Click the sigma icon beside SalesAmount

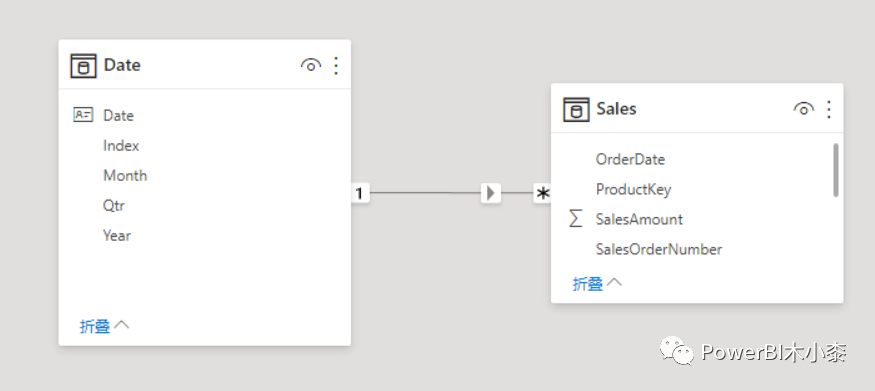(x=575, y=219)
